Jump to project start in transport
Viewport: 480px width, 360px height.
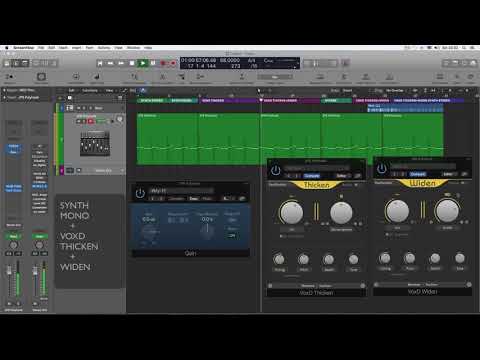(100, 63)
